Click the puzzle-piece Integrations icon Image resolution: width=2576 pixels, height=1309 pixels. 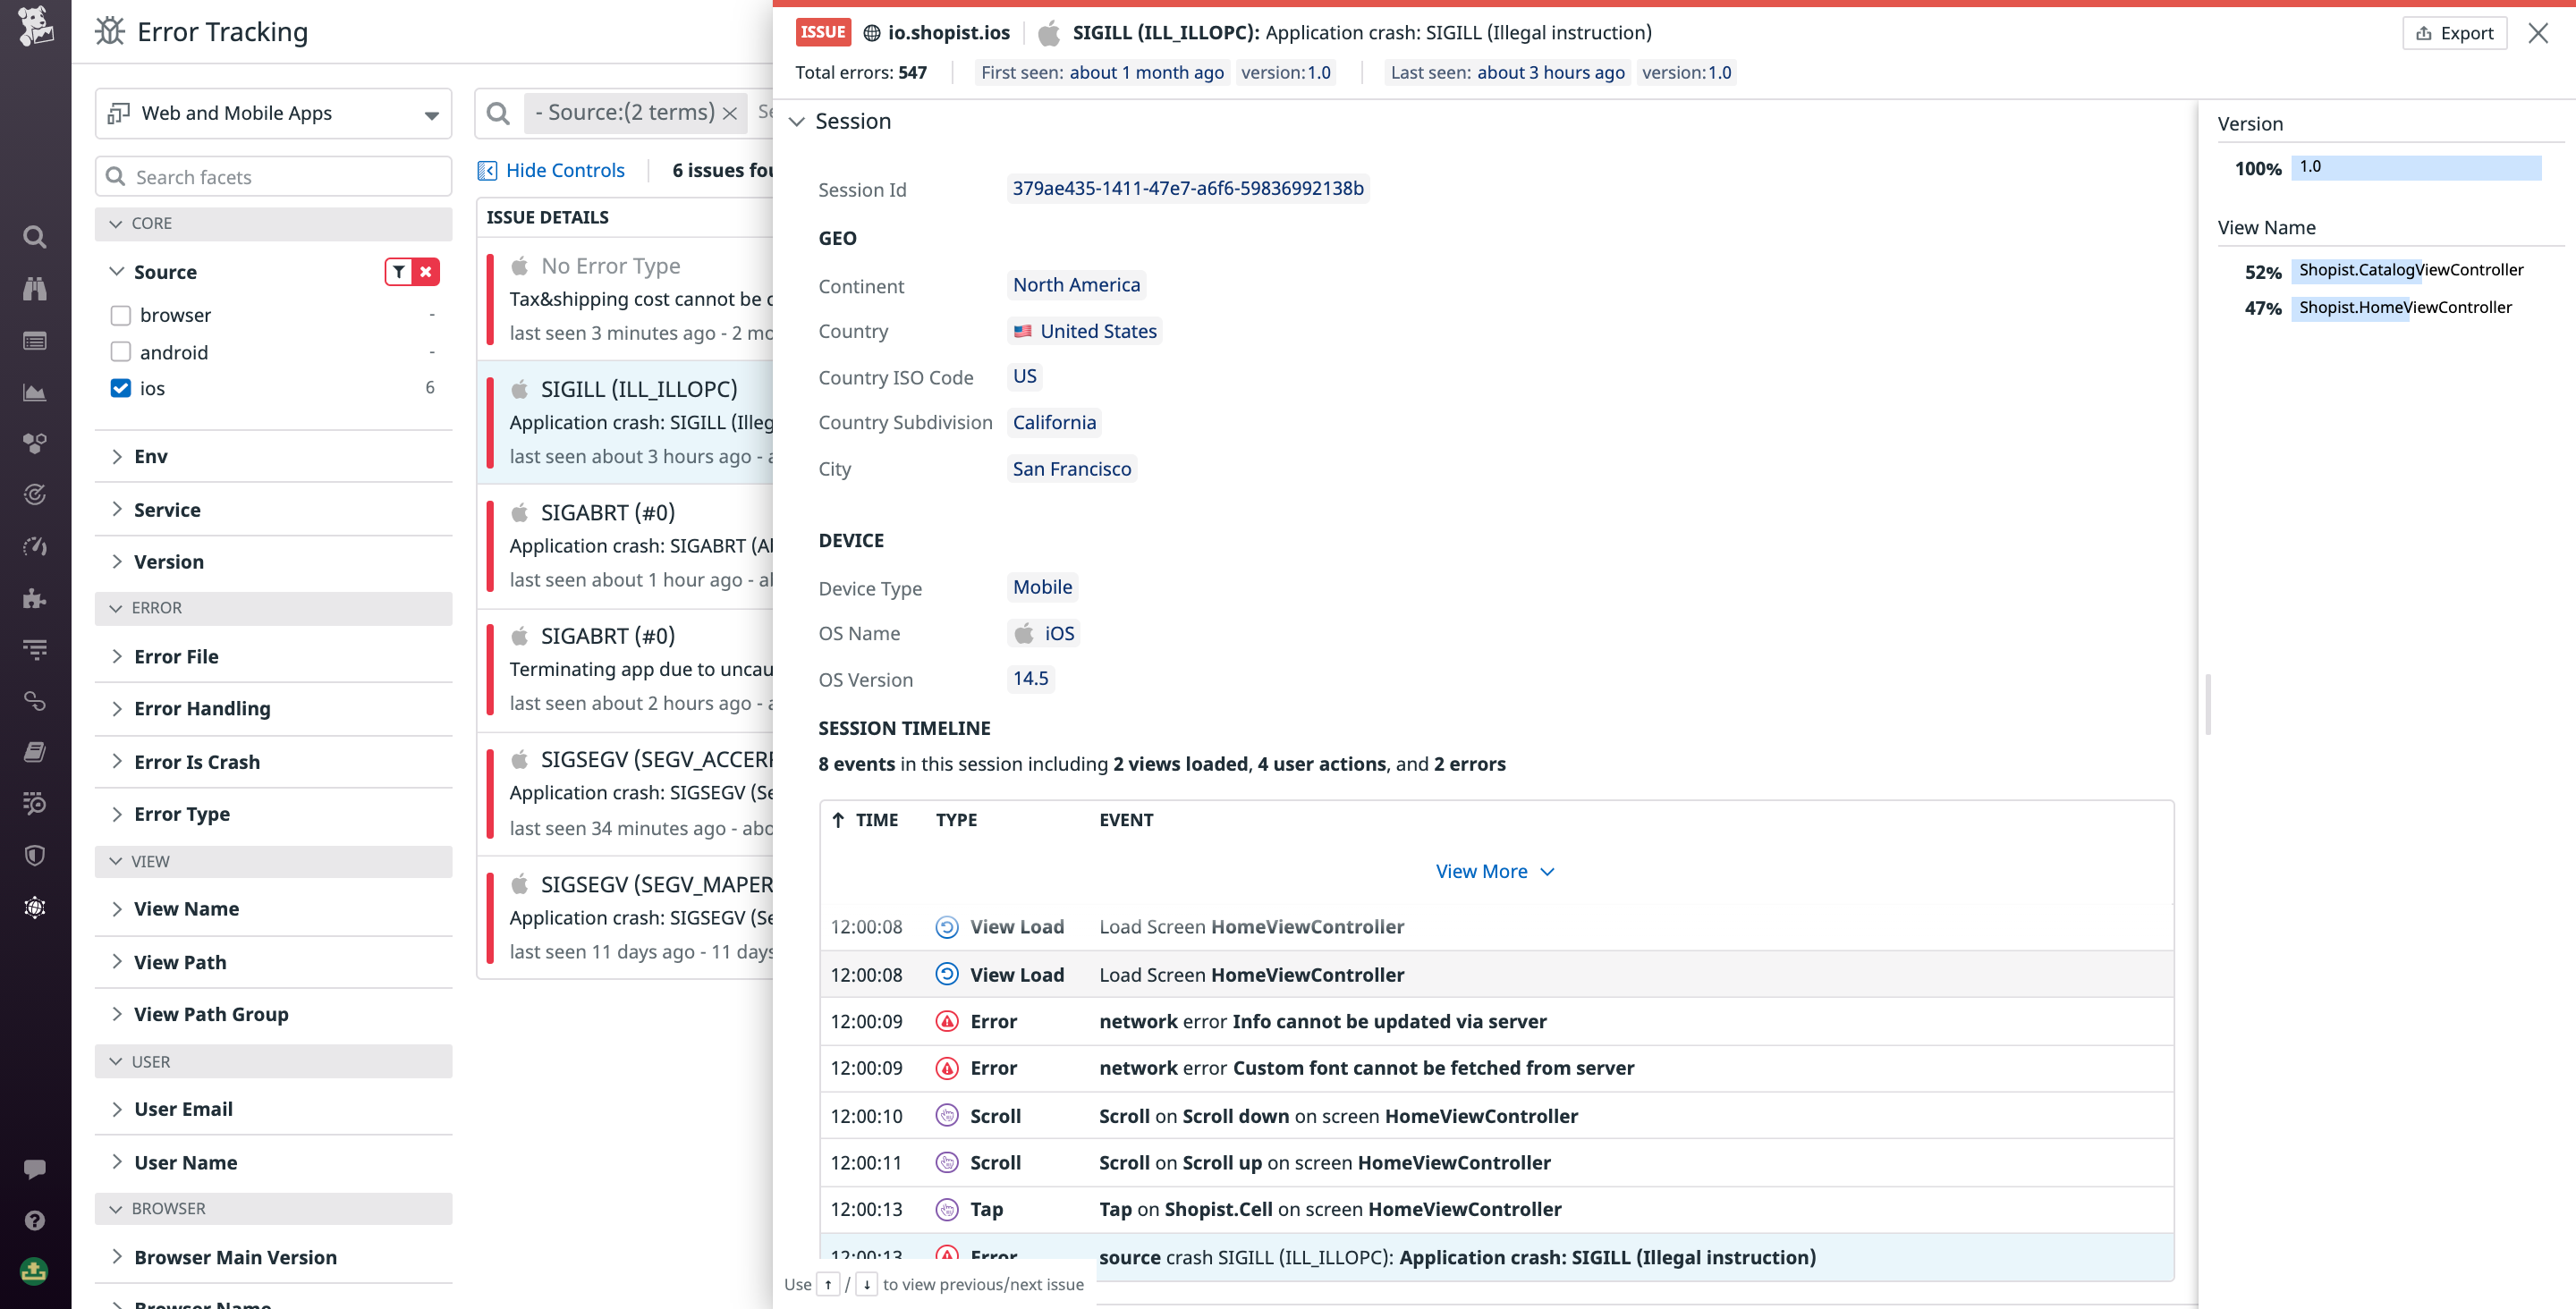[34, 598]
